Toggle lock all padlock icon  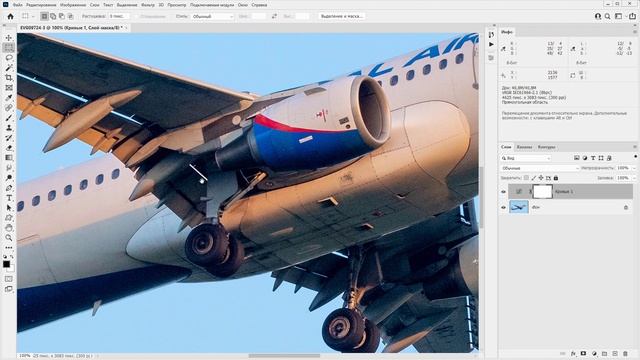[x=556, y=178]
